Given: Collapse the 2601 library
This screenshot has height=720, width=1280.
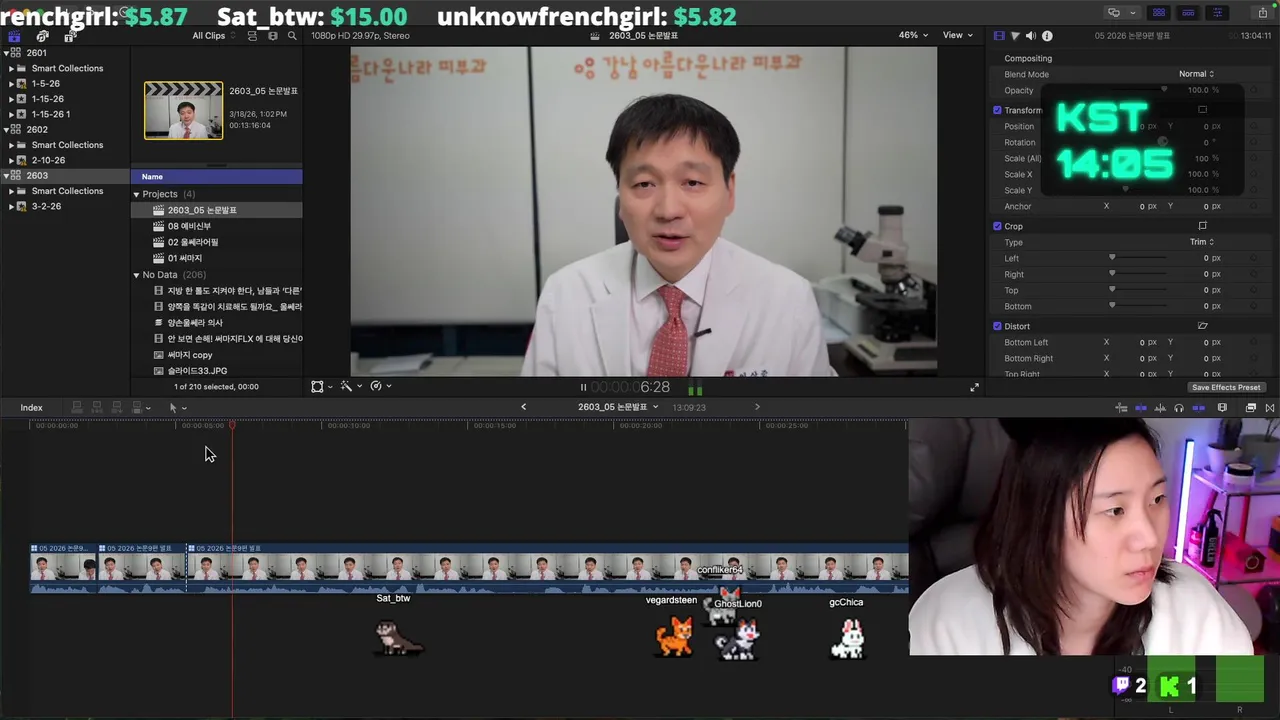Looking at the screenshot, I should click(5, 53).
